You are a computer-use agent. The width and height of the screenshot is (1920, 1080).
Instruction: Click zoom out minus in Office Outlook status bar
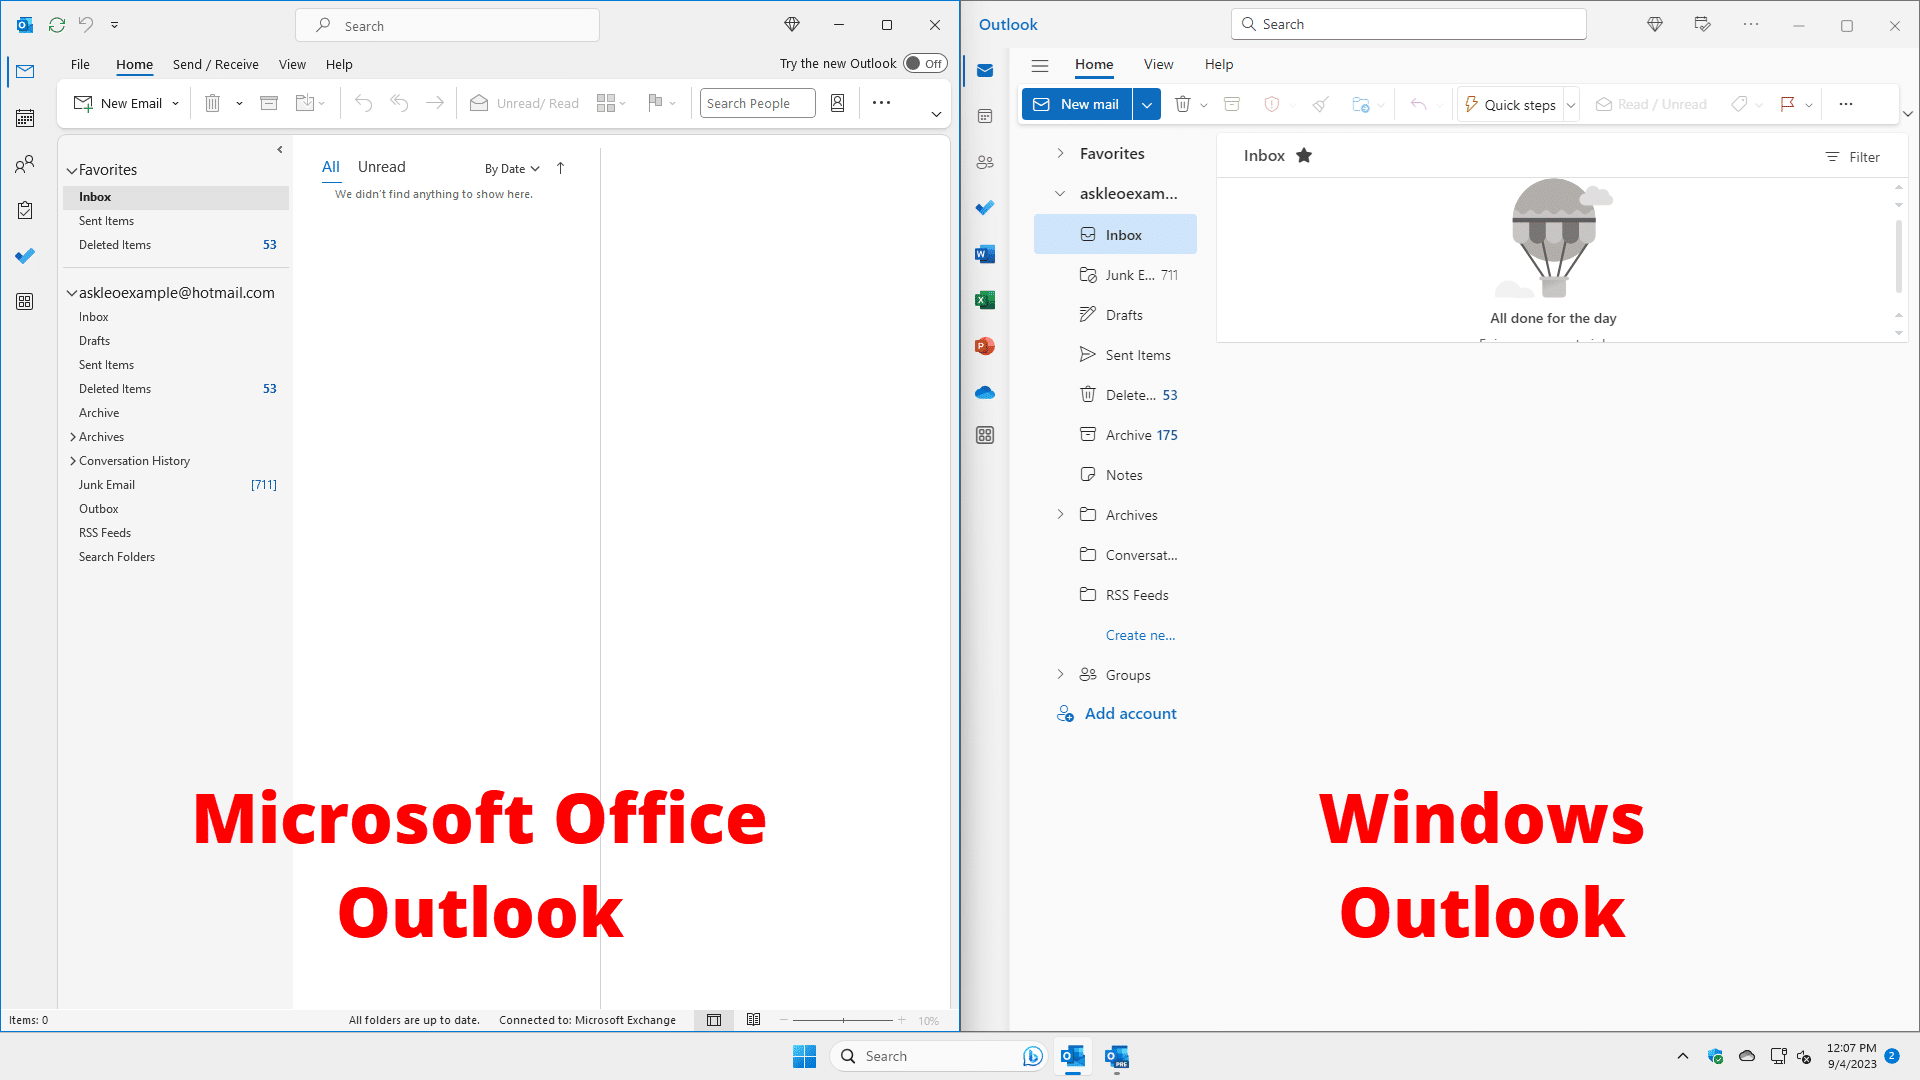tap(784, 1020)
